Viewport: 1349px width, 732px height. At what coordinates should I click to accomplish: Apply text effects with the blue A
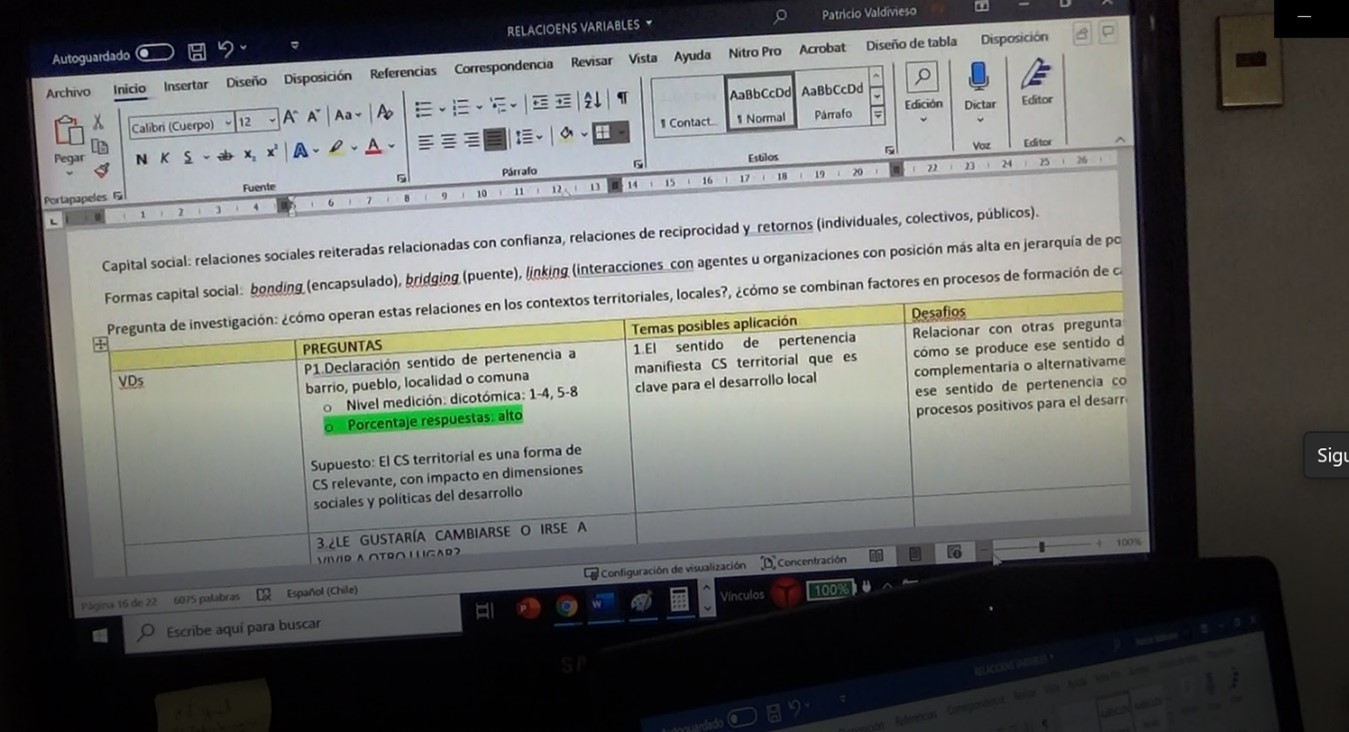(x=299, y=151)
